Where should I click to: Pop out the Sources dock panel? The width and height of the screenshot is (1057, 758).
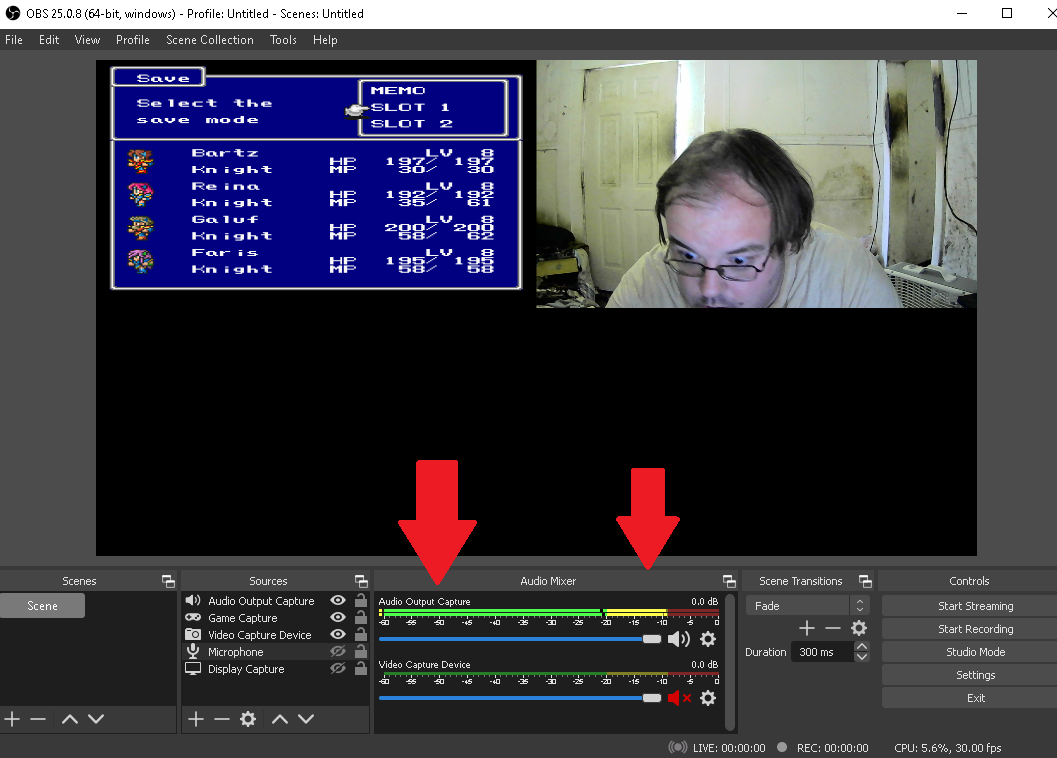(361, 581)
